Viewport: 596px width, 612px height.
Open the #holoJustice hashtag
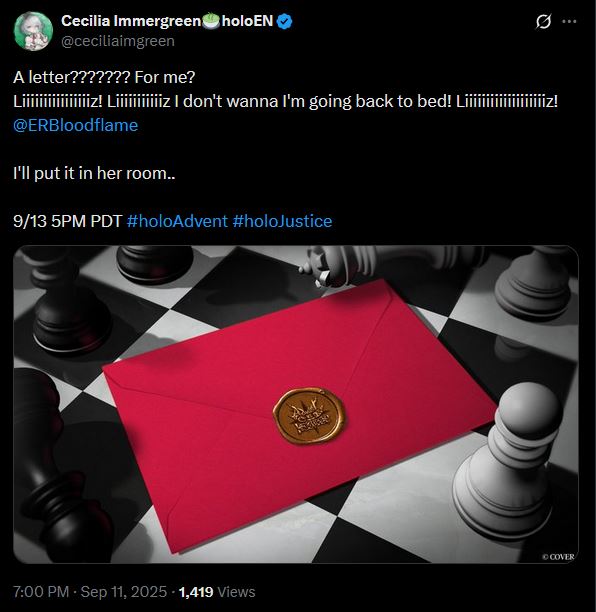282,221
